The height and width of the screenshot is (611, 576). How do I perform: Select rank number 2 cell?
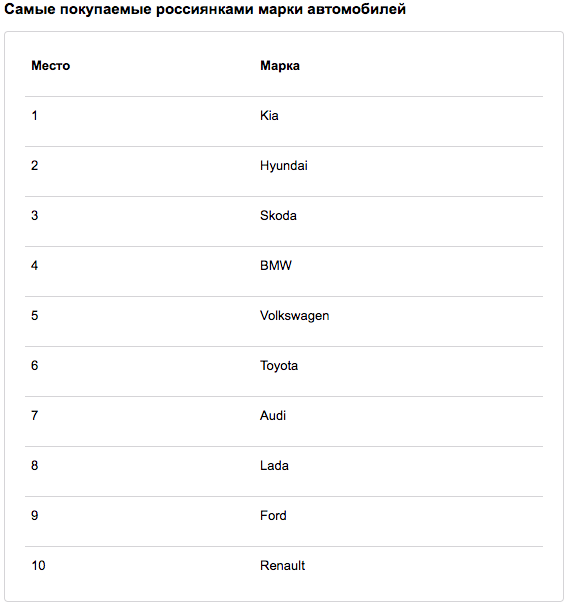[35, 166]
